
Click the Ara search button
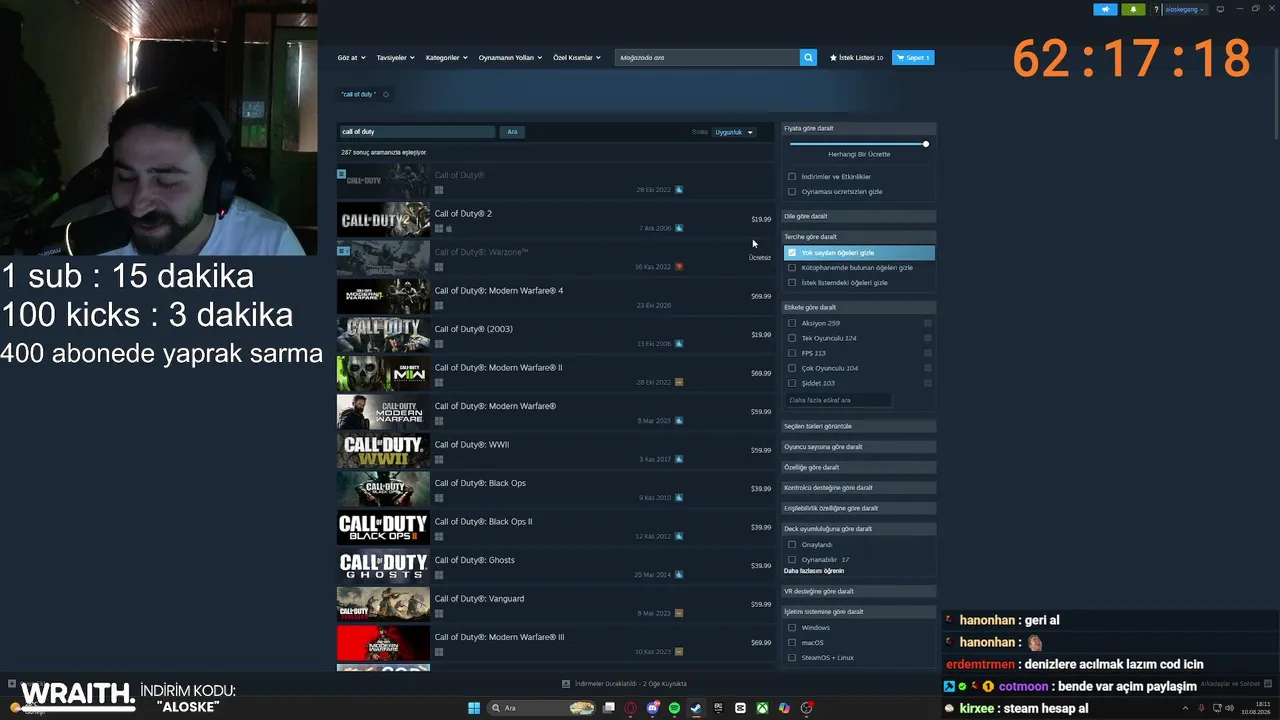512,132
